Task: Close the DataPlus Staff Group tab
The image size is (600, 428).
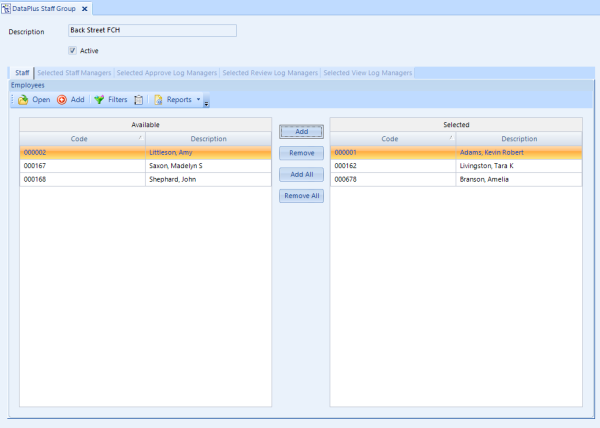Action: 85,8
